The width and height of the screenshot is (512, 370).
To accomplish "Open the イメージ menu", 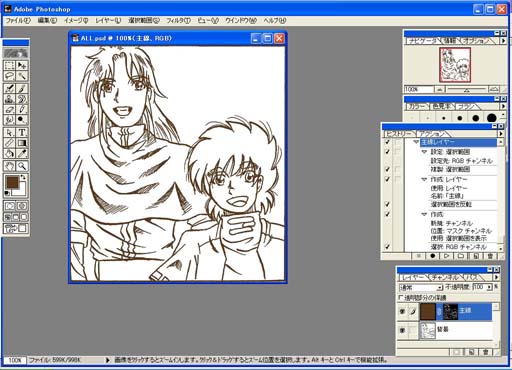I will 76,20.
